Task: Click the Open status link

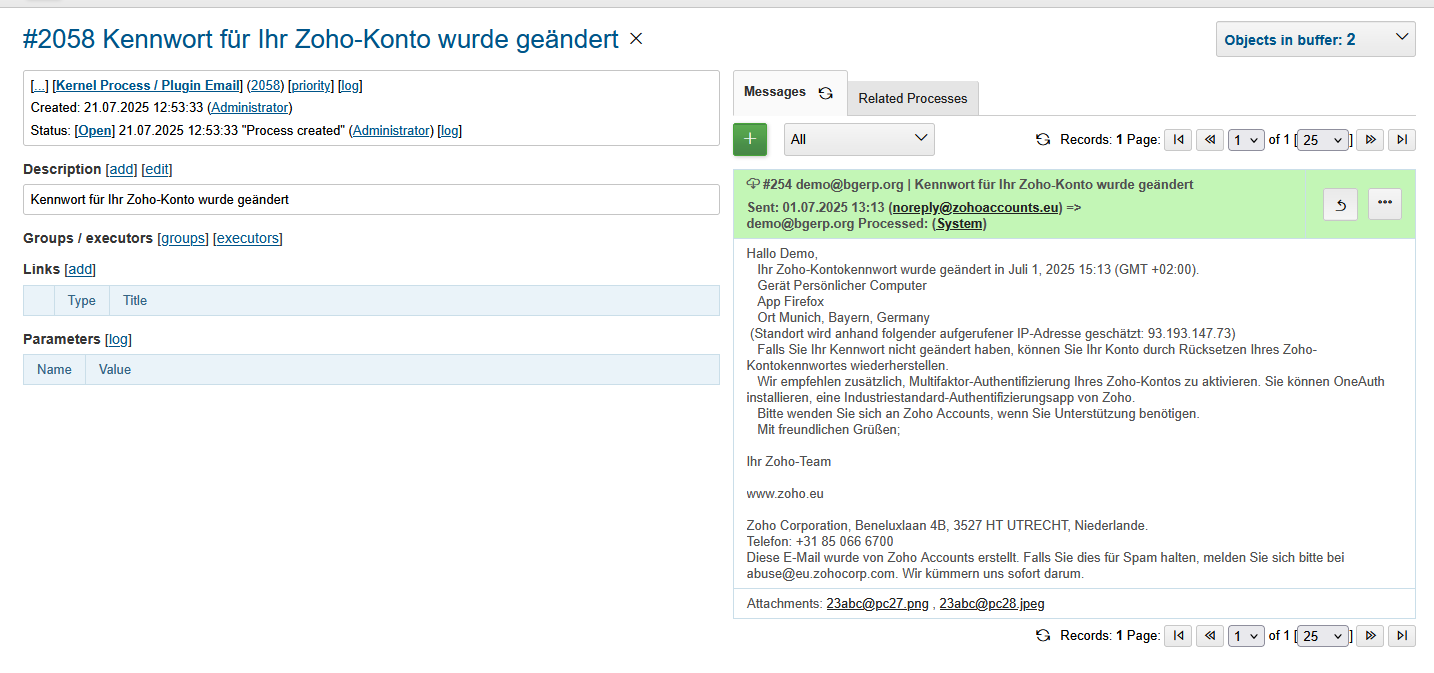Action: click(x=95, y=131)
